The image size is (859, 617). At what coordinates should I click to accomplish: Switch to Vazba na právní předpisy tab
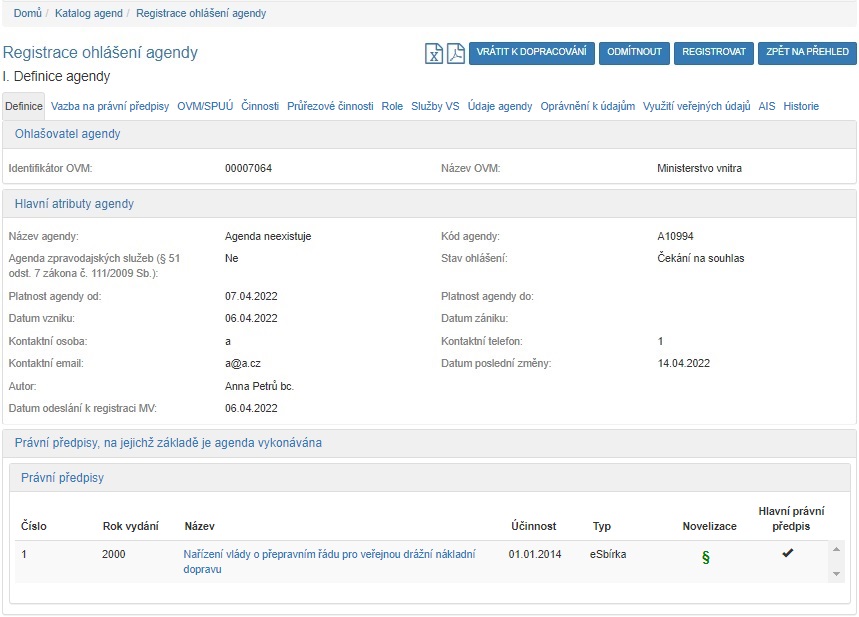[110, 106]
